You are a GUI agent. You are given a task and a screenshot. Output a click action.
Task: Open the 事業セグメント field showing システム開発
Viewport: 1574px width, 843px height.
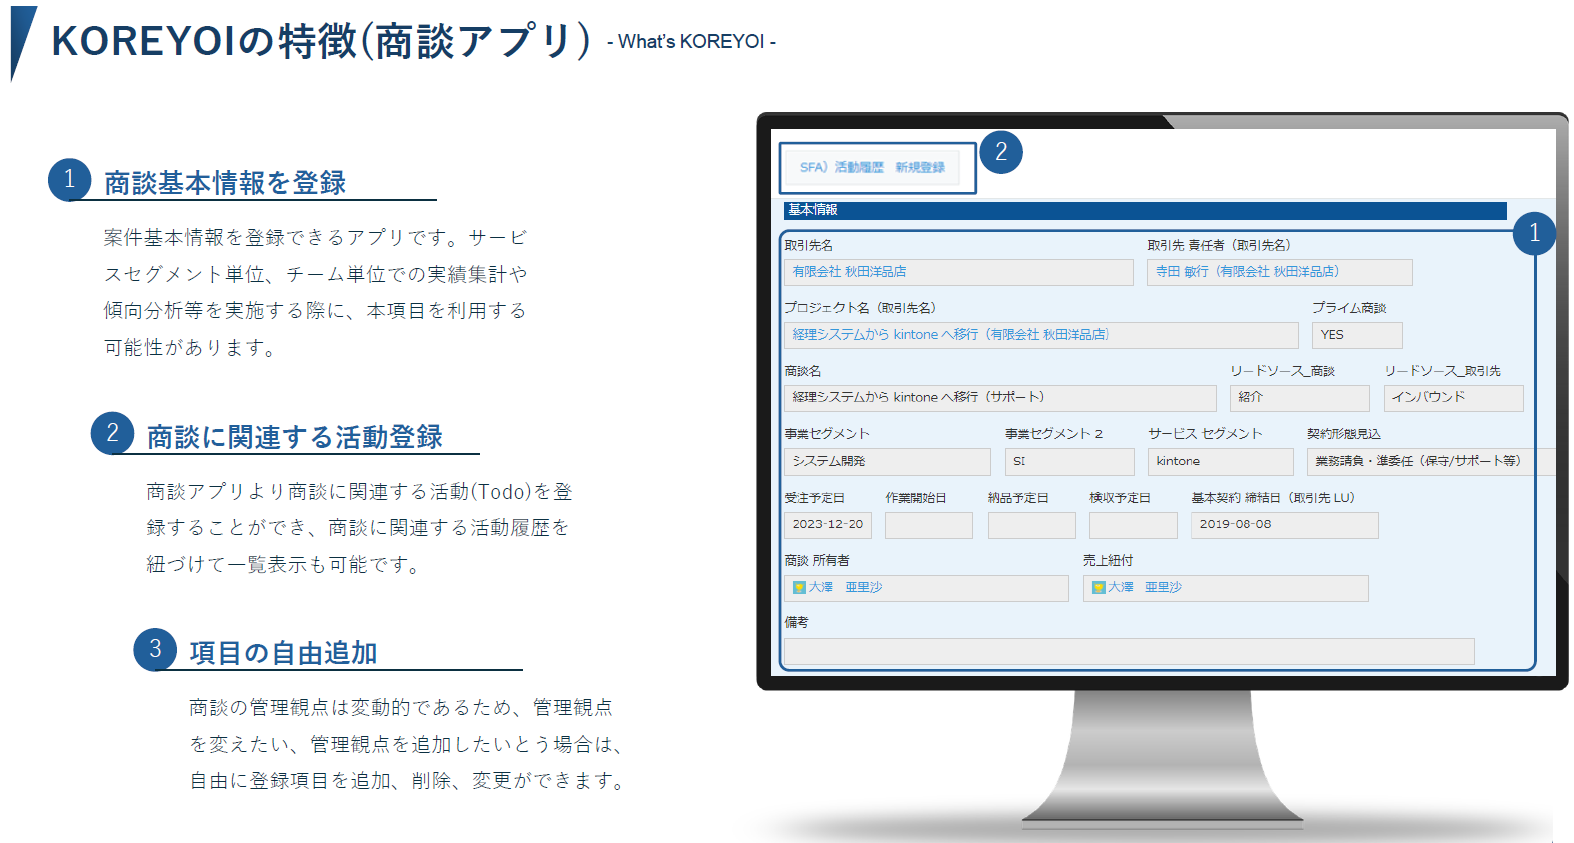click(886, 461)
